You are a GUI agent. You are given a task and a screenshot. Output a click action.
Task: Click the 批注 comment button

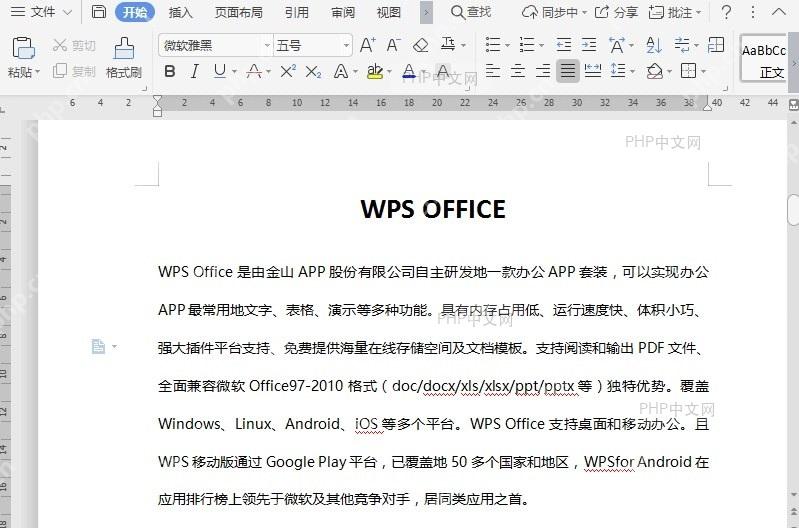675,12
